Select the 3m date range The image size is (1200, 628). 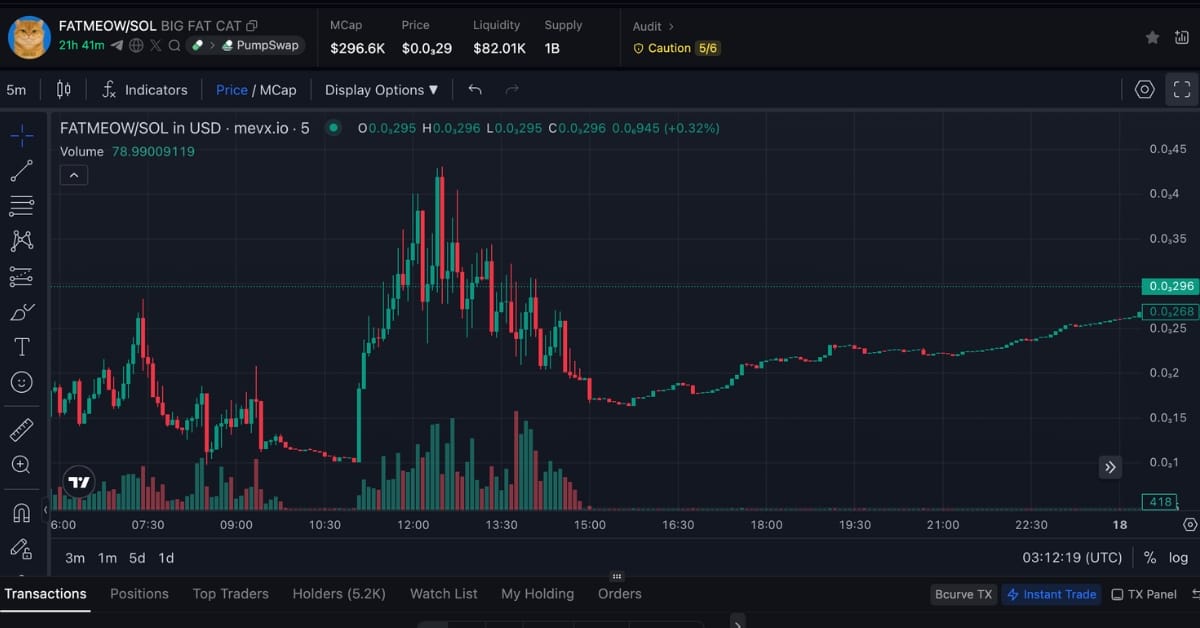pos(75,558)
